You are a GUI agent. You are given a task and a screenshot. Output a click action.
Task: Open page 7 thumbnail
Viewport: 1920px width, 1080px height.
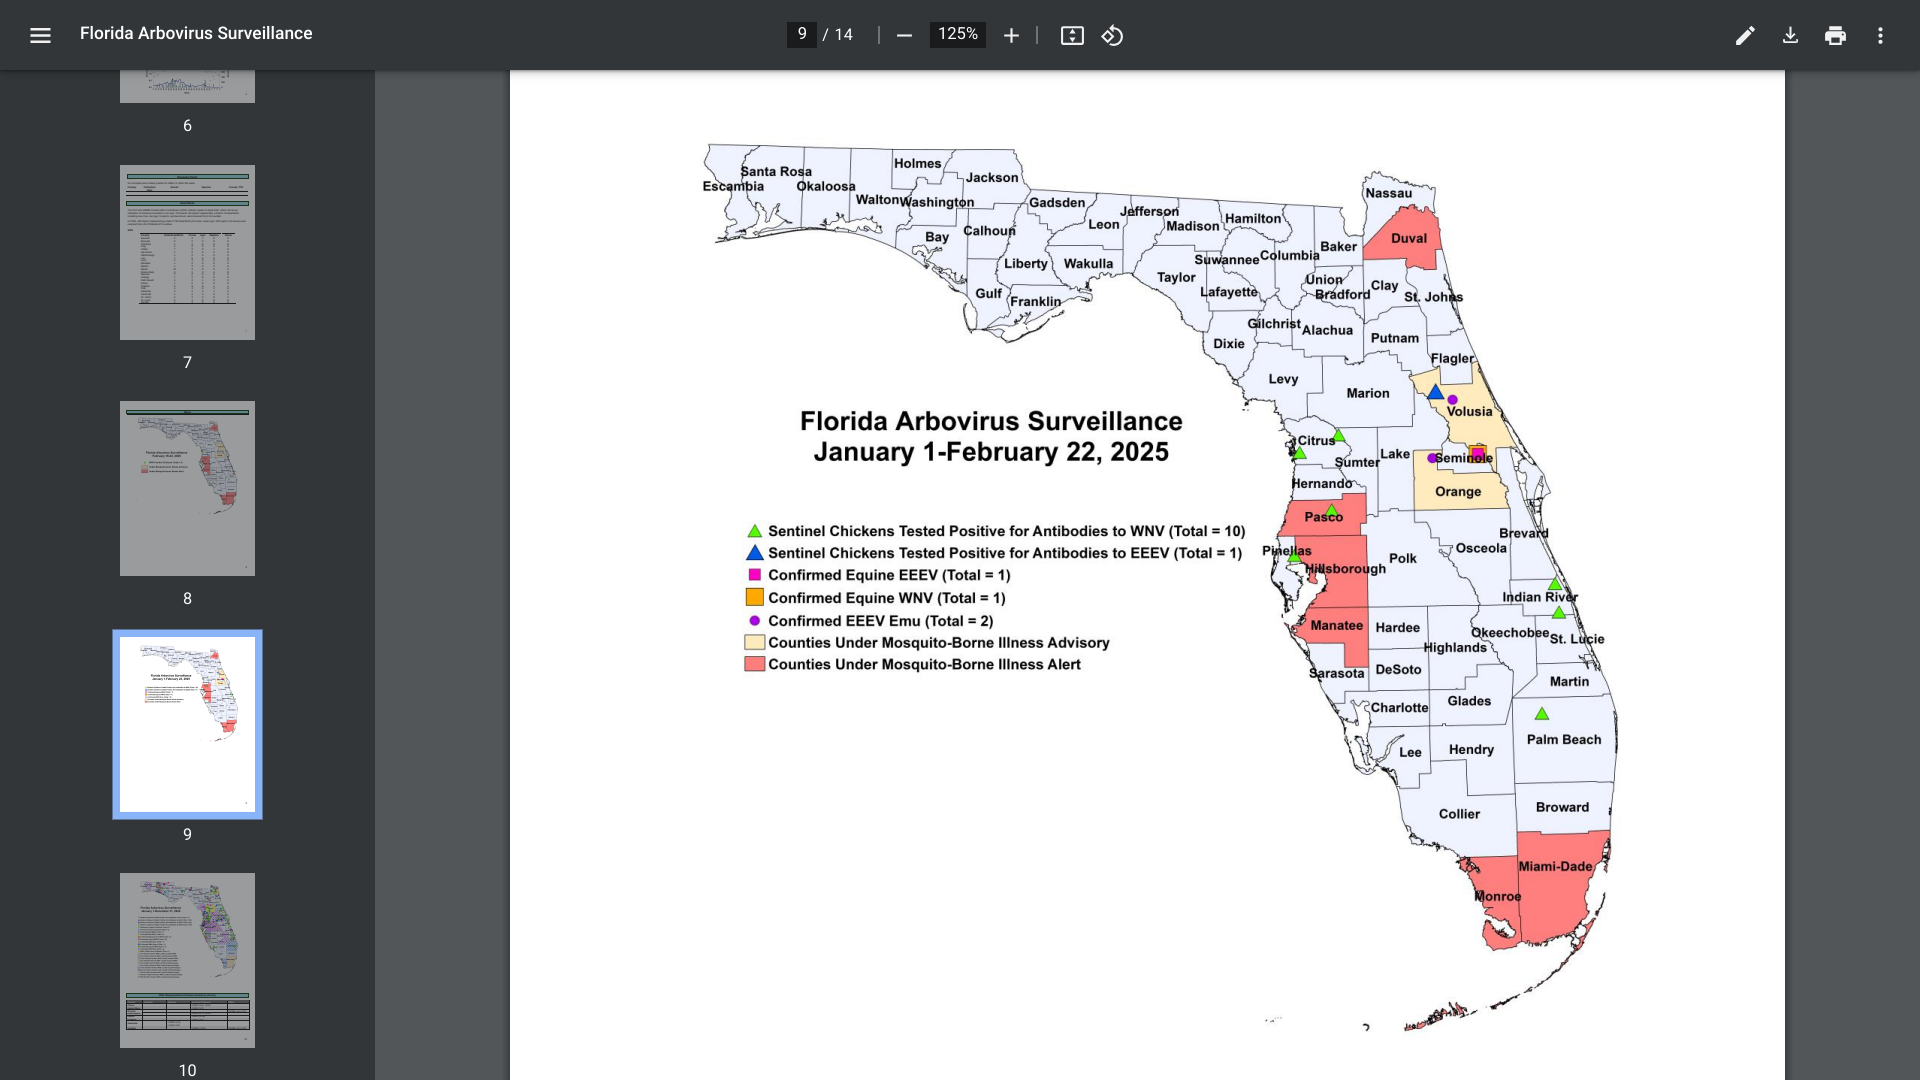point(187,252)
